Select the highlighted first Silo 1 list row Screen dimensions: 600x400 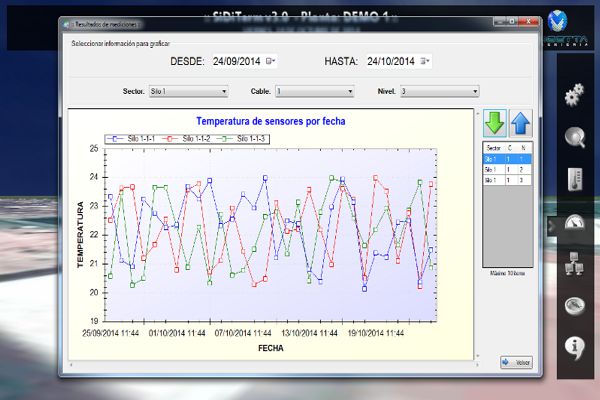[507, 159]
